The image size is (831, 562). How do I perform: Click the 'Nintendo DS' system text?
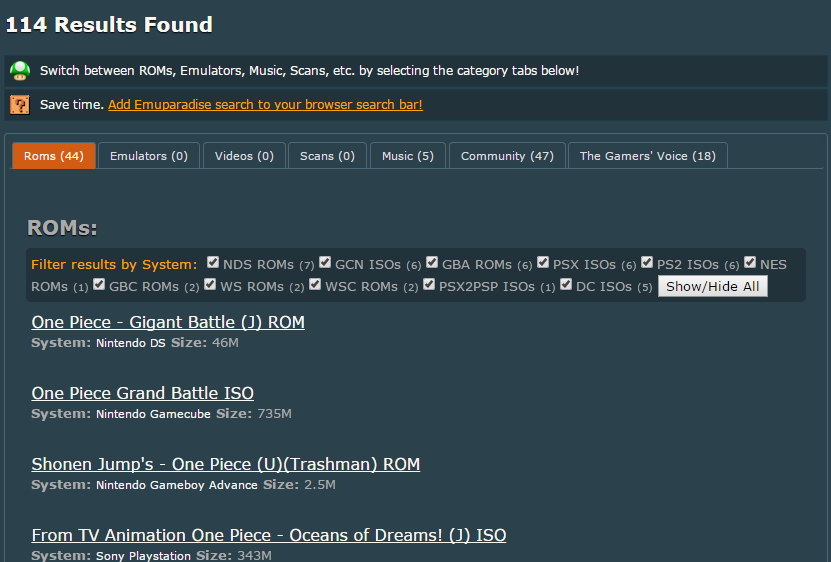point(130,343)
